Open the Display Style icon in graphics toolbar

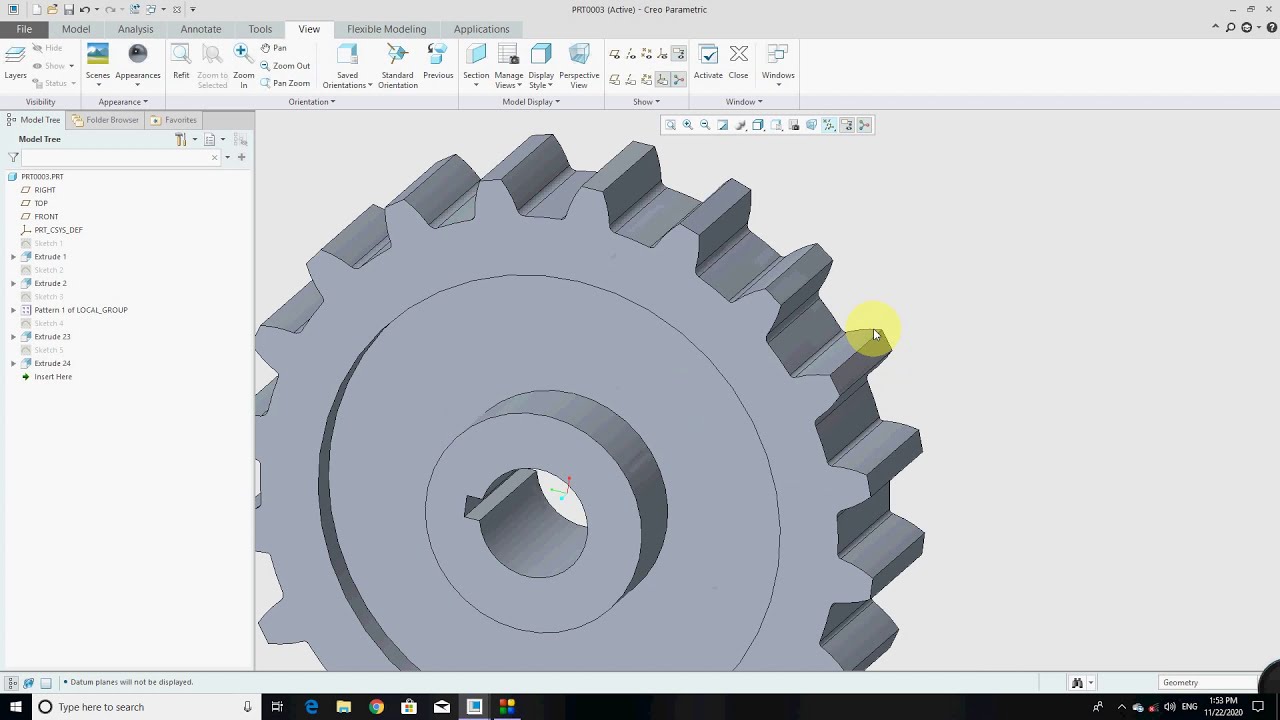[x=758, y=125]
